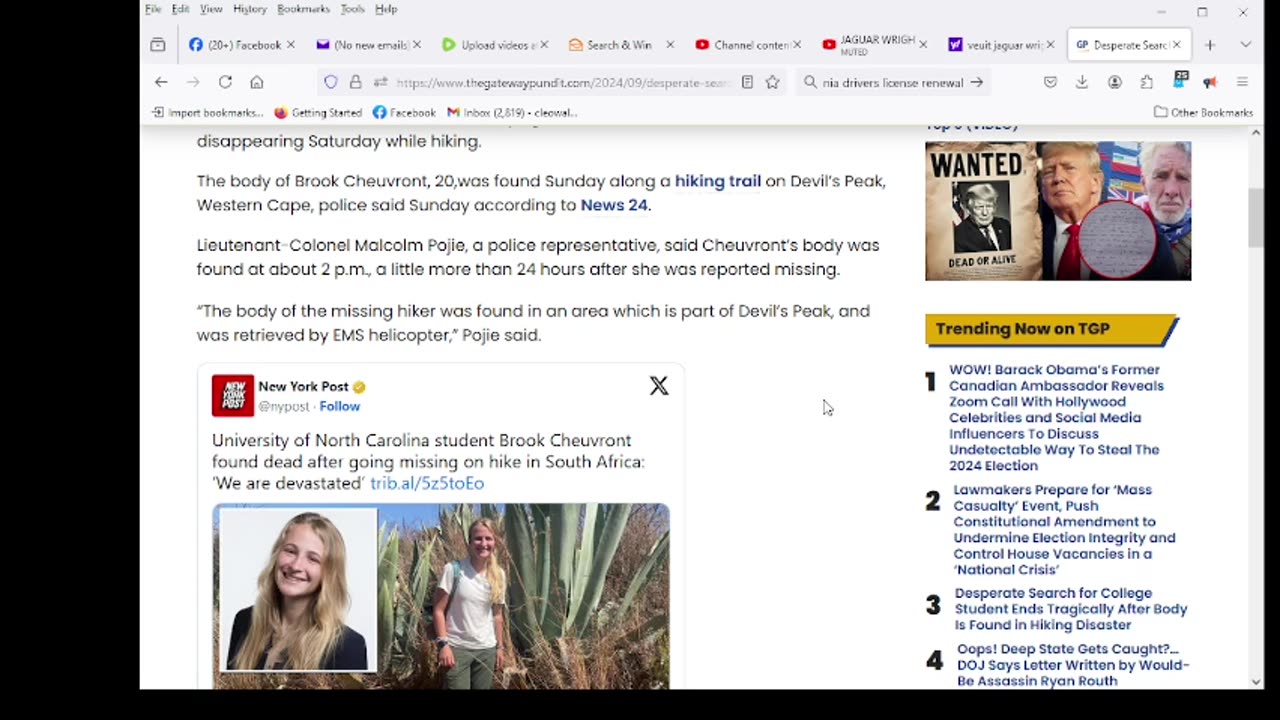Viewport: 1280px width, 720px height.
Task: Open the News 24 link
Action: point(614,205)
